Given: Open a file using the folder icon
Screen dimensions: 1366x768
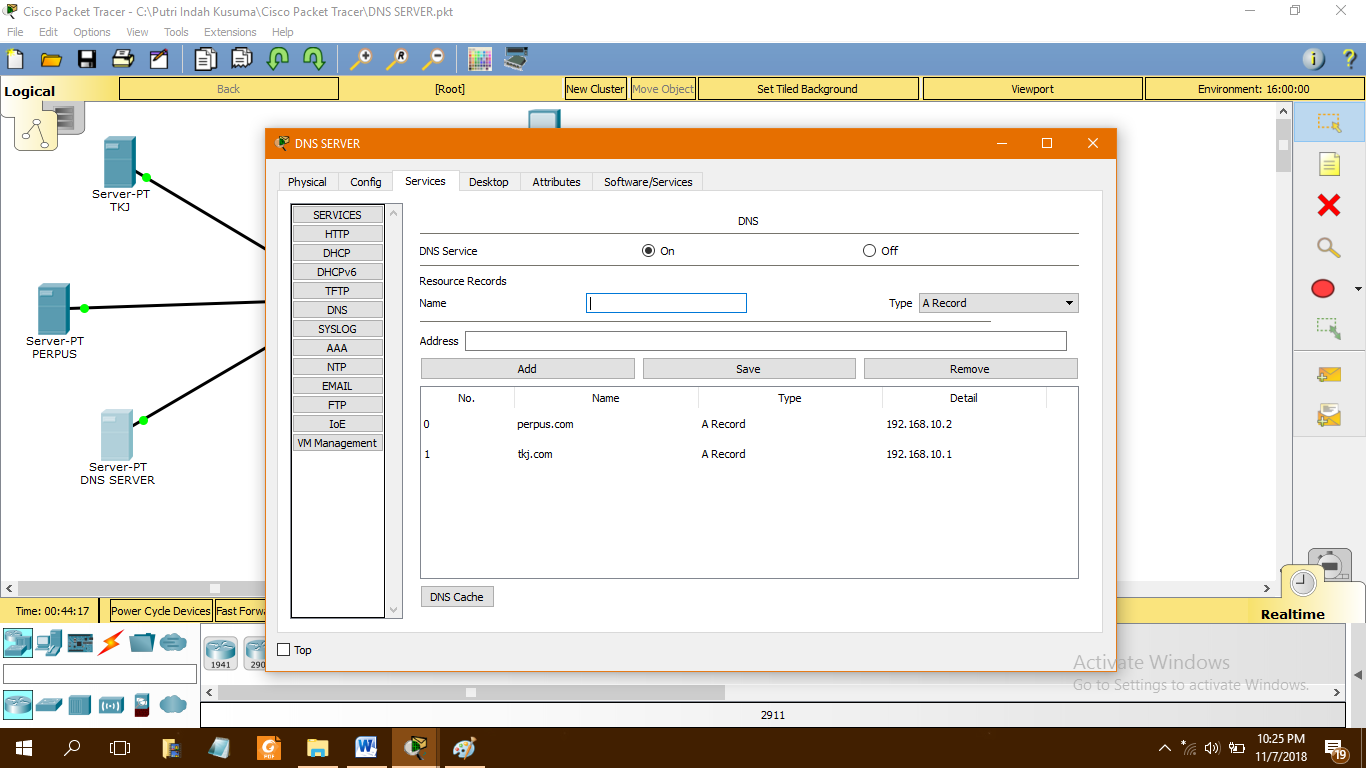Looking at the screenshot, I should 51,59.
